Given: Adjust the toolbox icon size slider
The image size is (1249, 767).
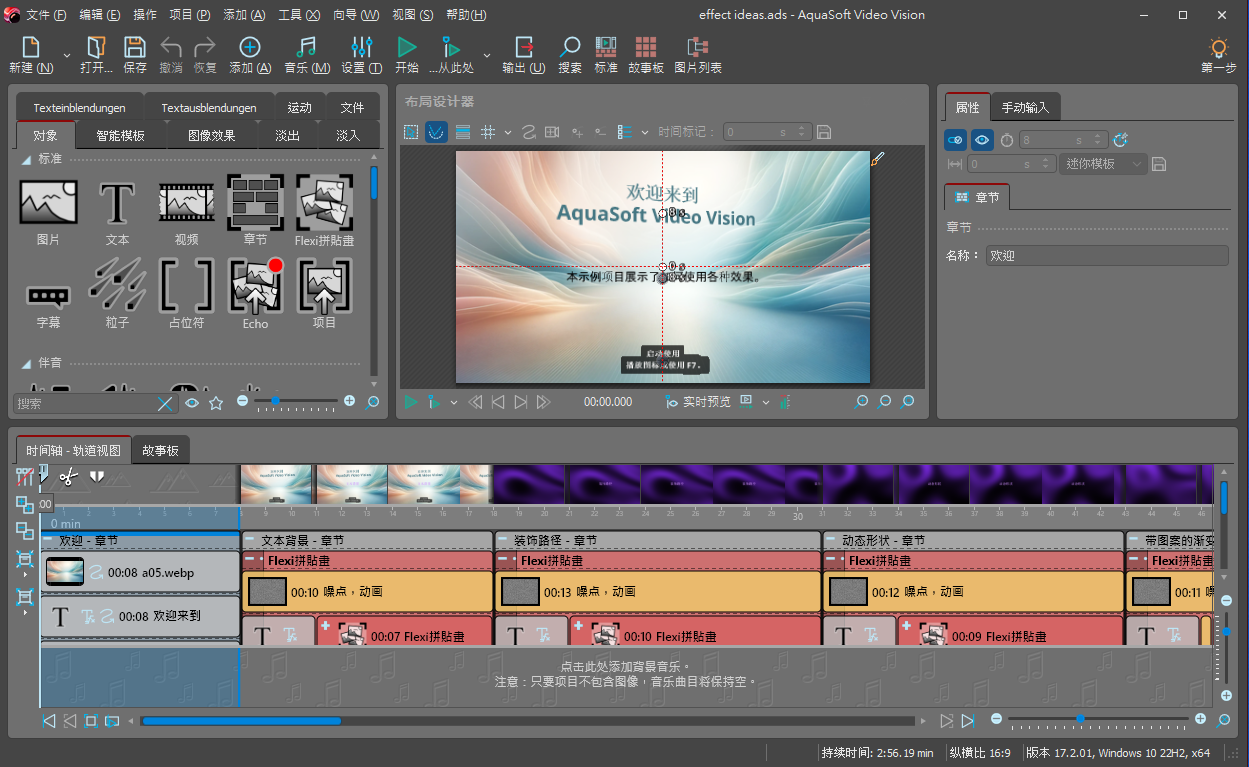Looking at the screenshot, I should tap(295, 401).
